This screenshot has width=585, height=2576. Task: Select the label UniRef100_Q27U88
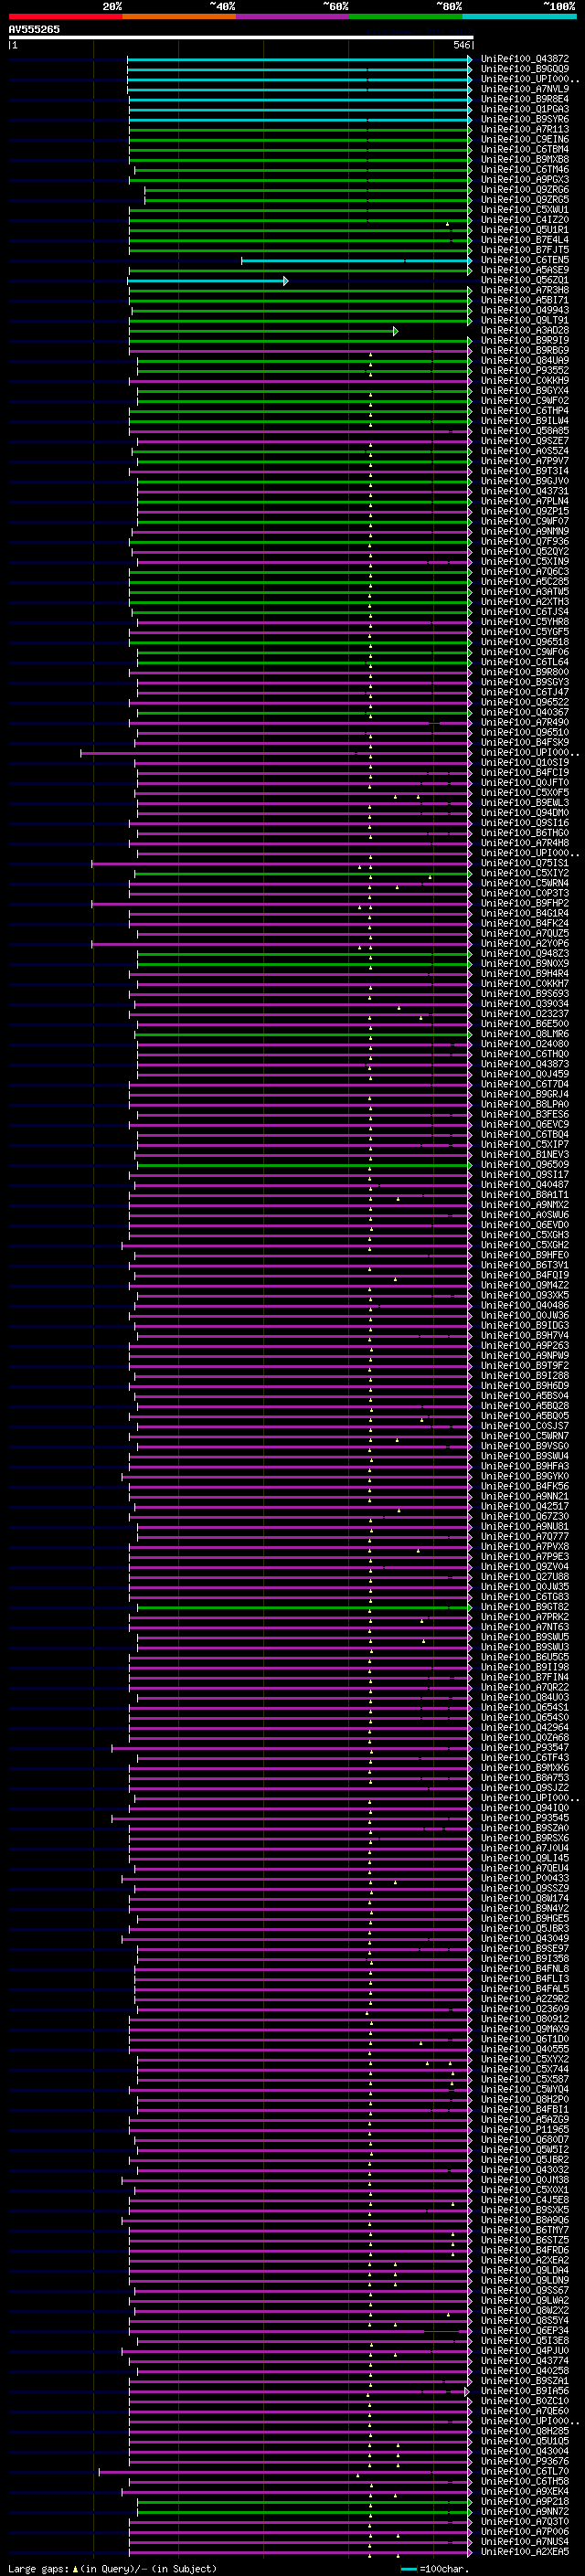(x=525, y=1577)
